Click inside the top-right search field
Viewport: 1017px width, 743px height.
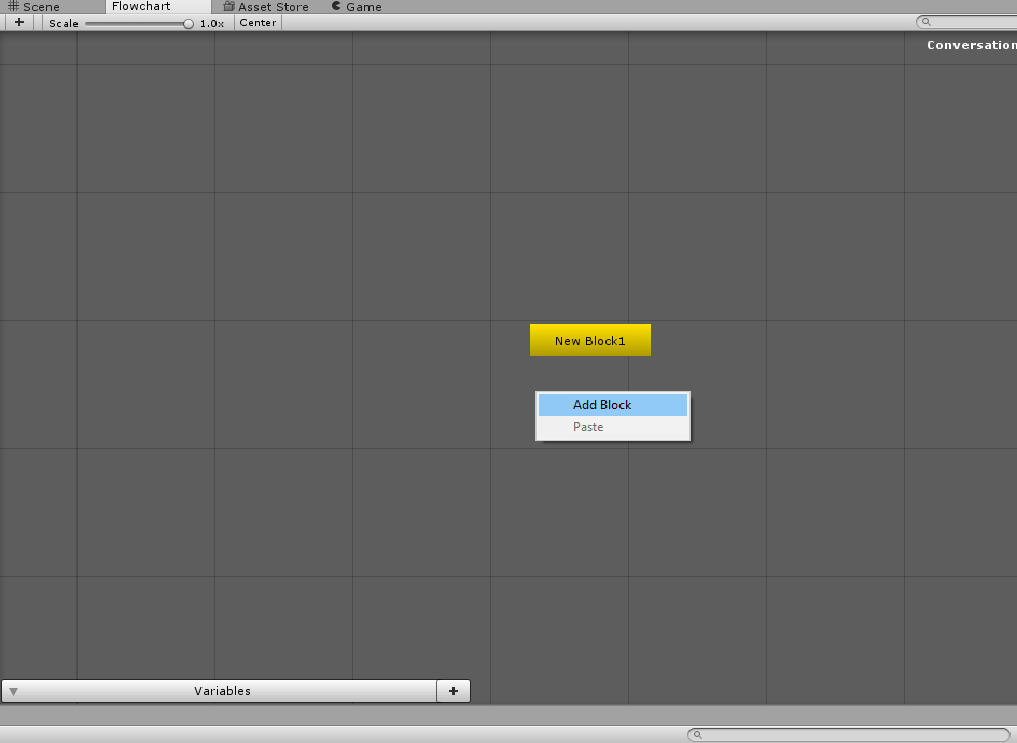point(975,21)
